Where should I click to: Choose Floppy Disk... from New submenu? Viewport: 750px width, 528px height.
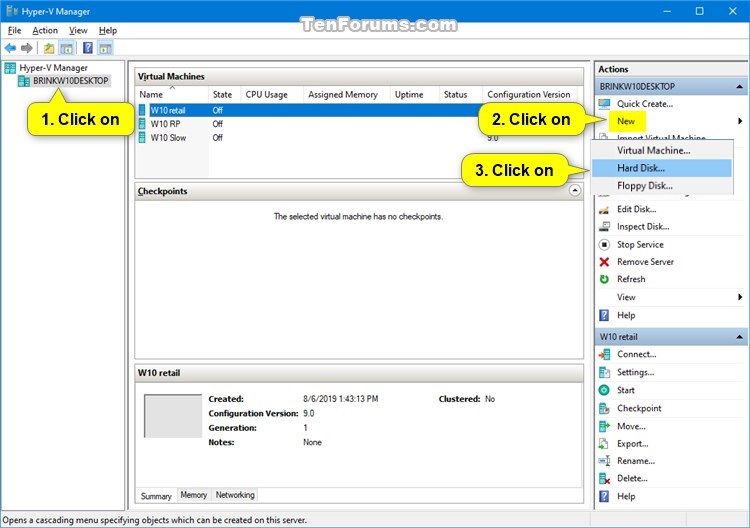click(662, 186)
